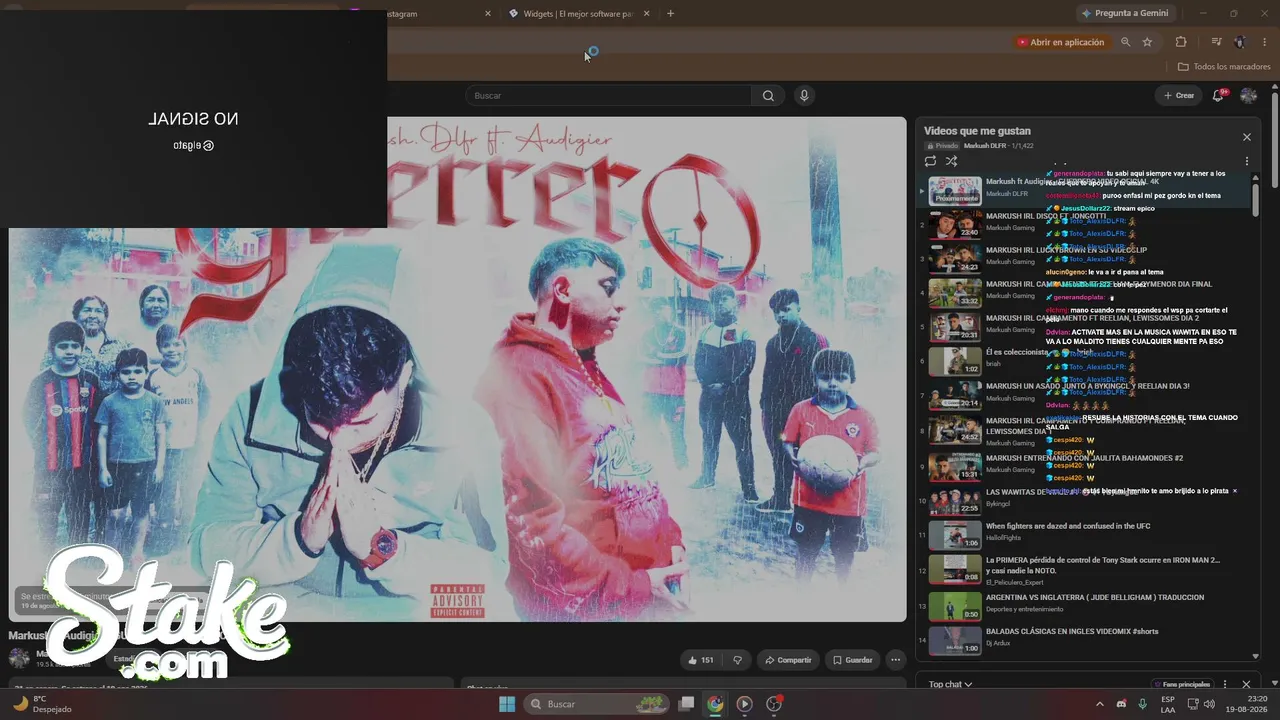Close the Videos que me gustan playlist panel
Image resolution: width=1280 pixels, height=720 pixels.
coord(1247,137)
